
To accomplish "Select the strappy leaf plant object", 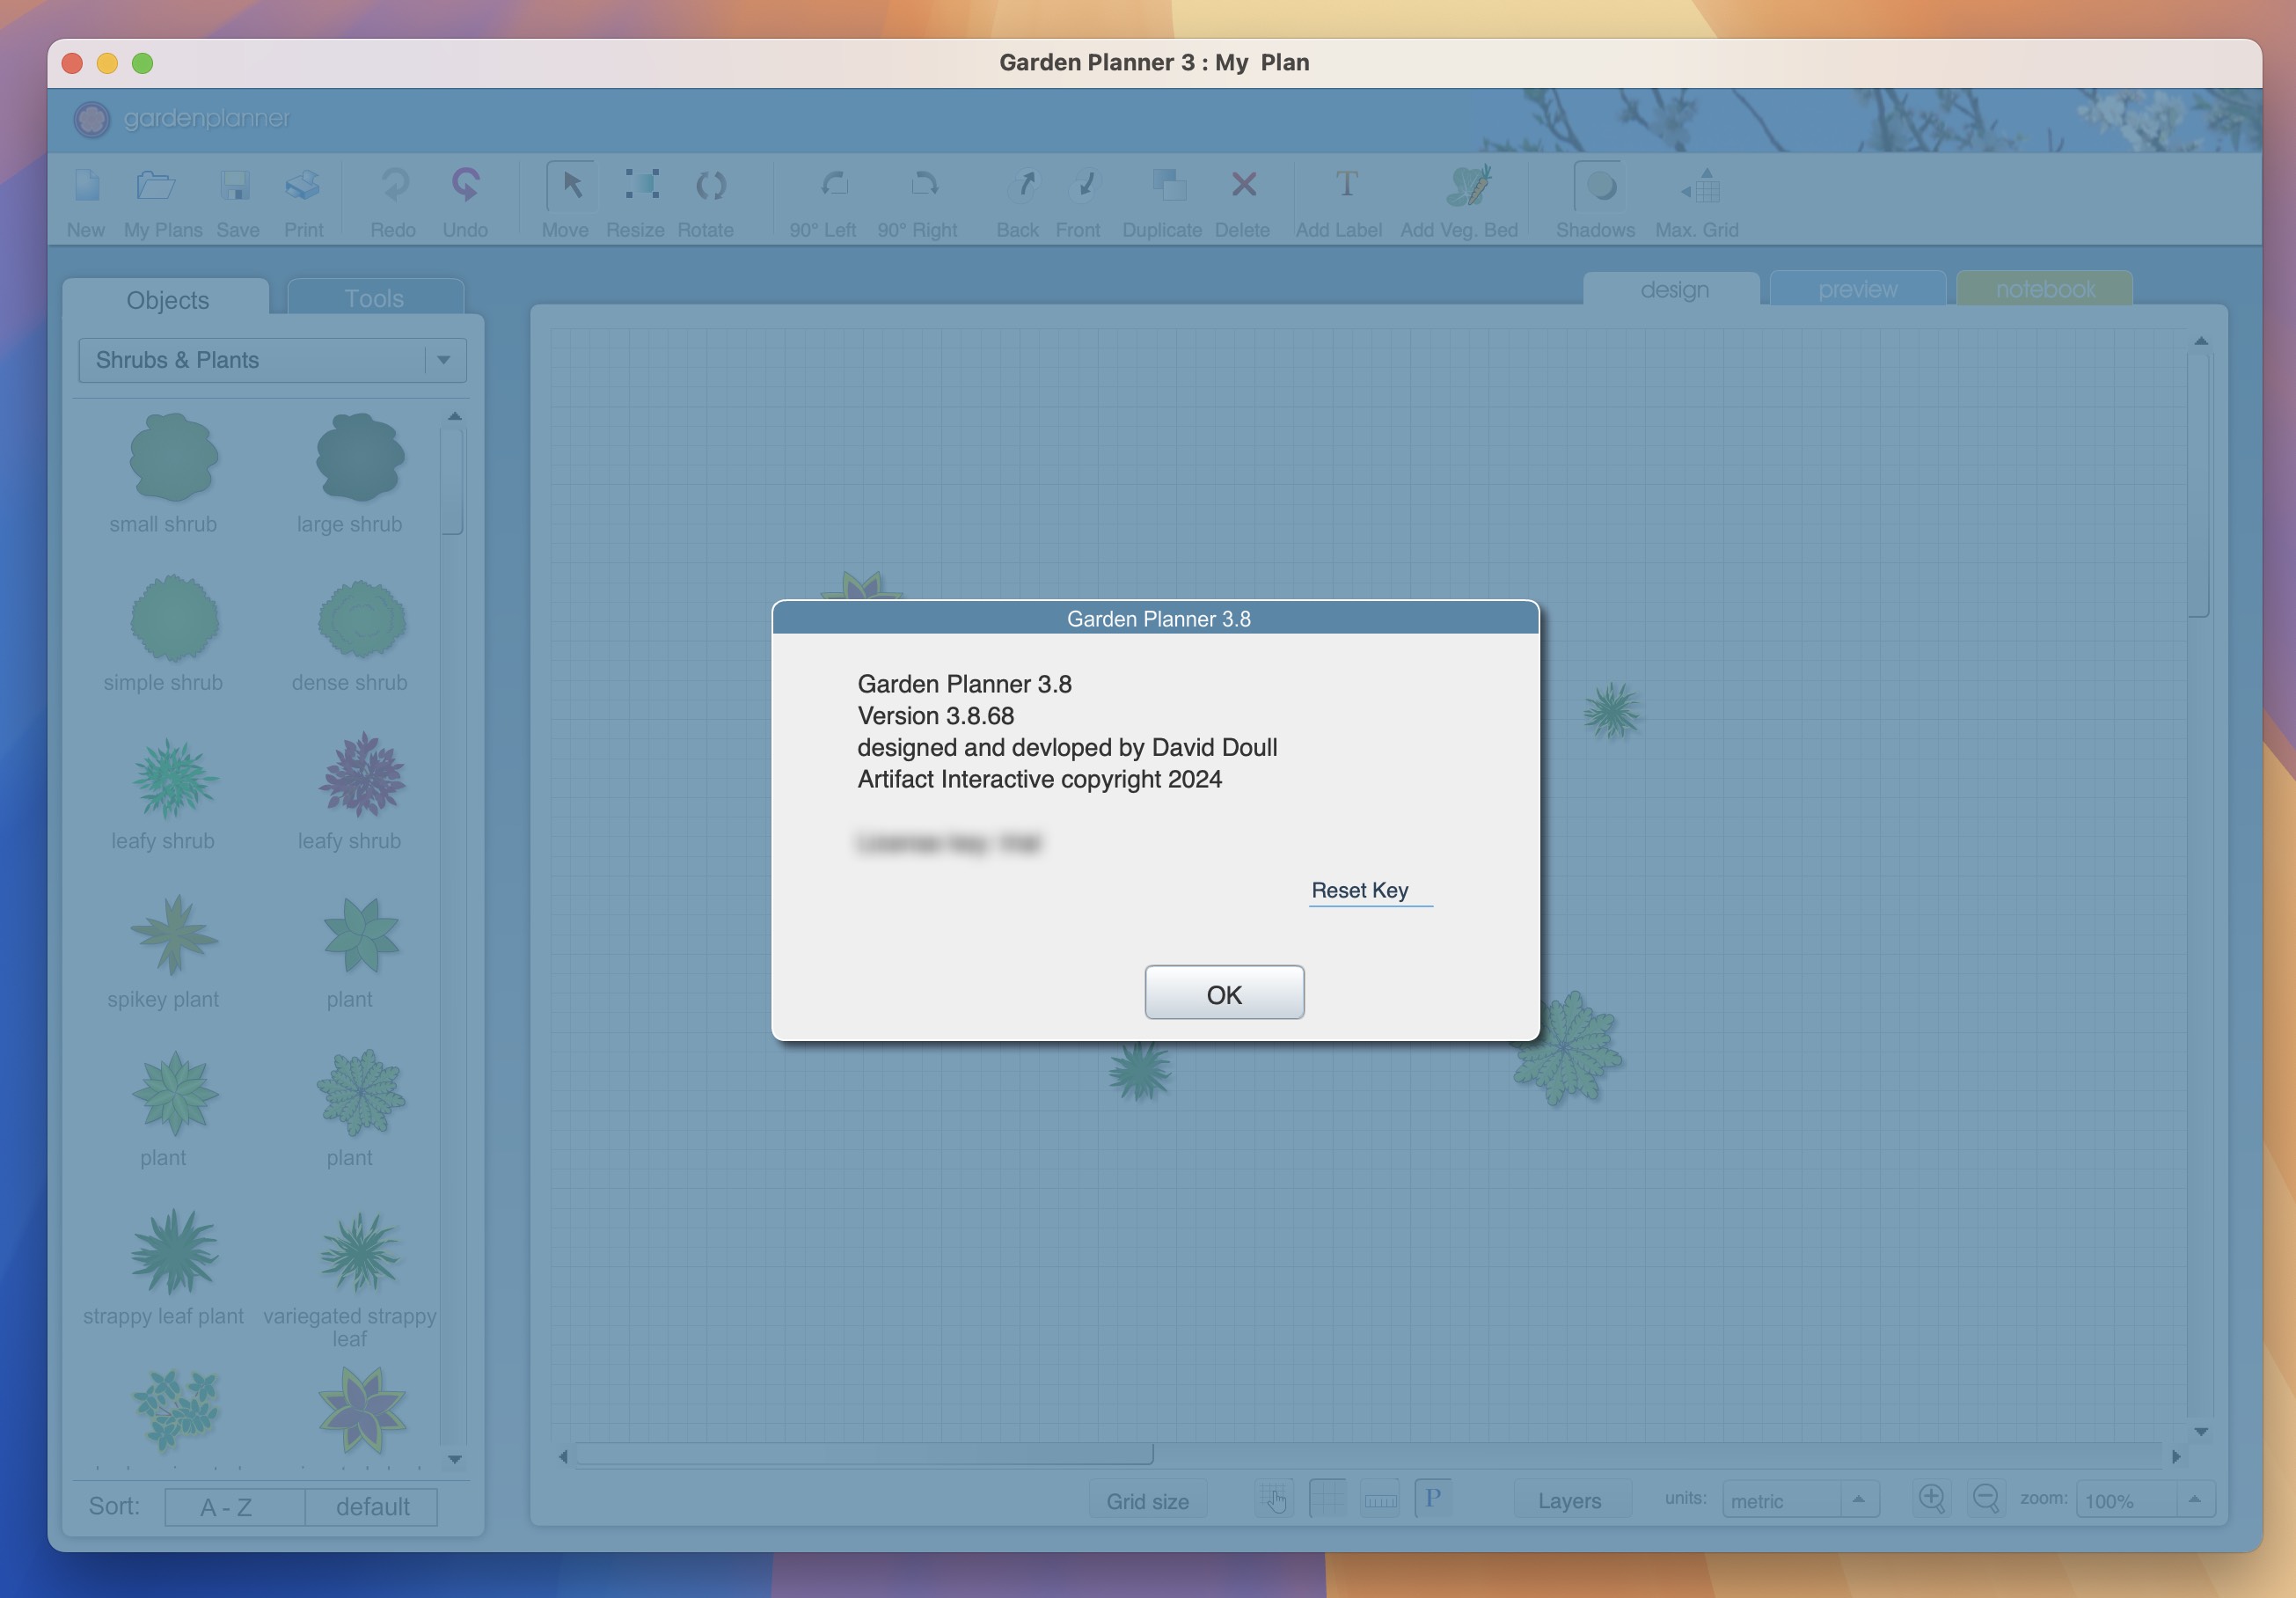I will (174, 1251).
